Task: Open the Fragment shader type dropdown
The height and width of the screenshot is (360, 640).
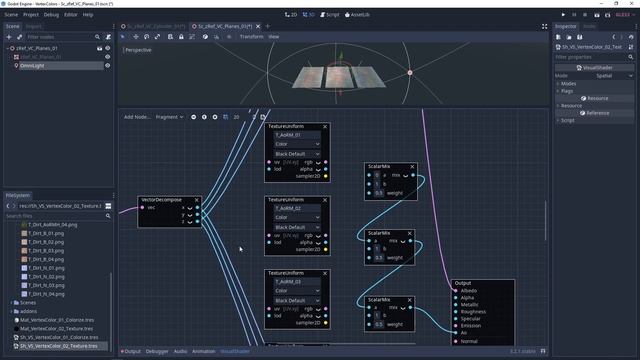Action: [169, 117]
